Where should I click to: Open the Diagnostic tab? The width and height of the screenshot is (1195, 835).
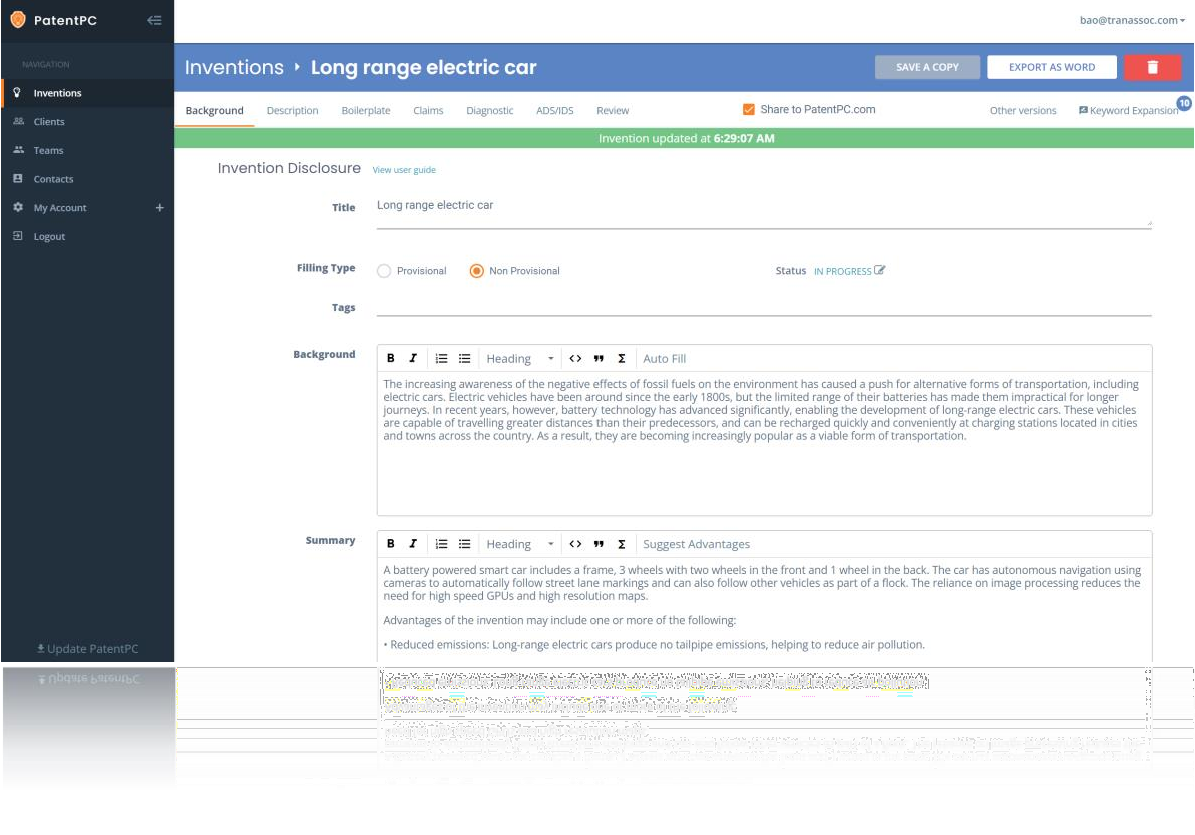[x=489, y=110]
